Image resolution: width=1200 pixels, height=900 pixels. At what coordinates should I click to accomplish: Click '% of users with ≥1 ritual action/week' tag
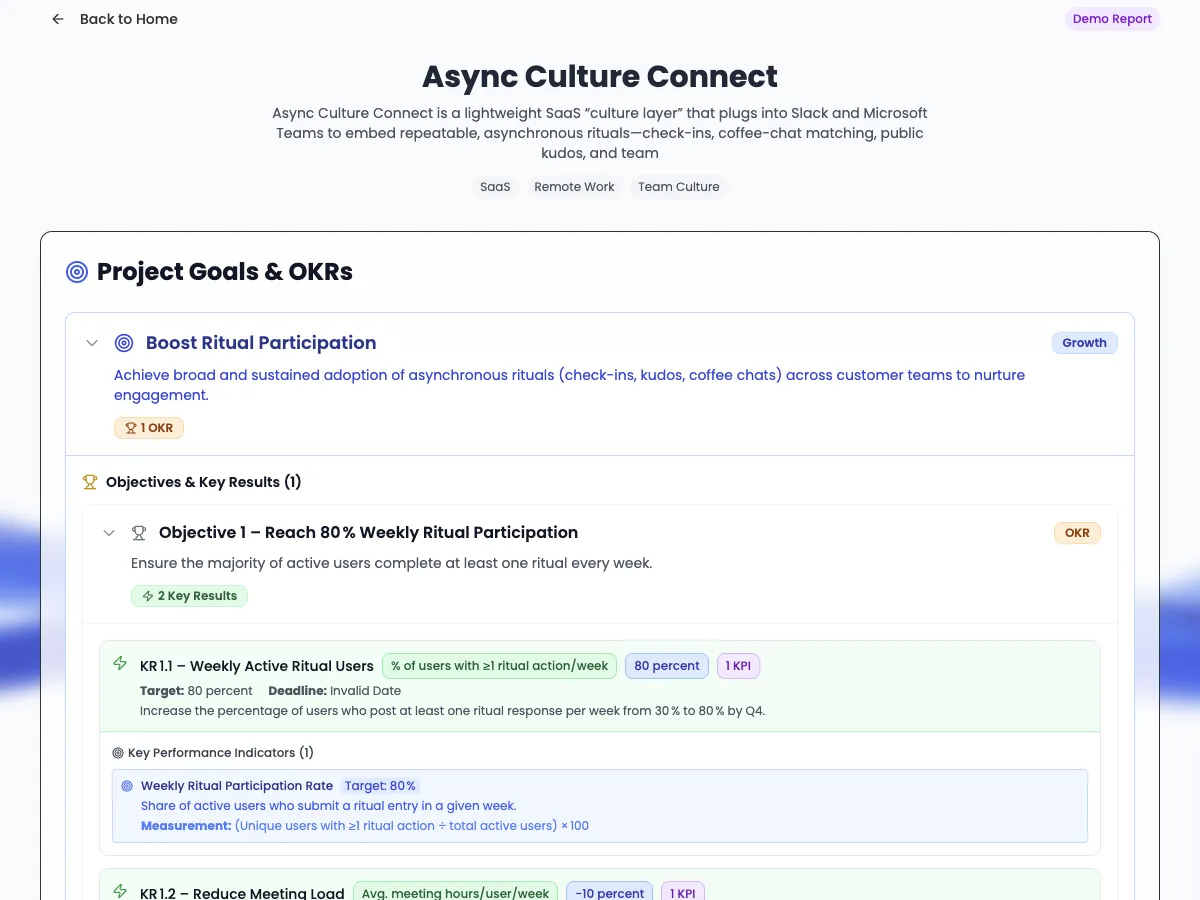tap(499, 666)
